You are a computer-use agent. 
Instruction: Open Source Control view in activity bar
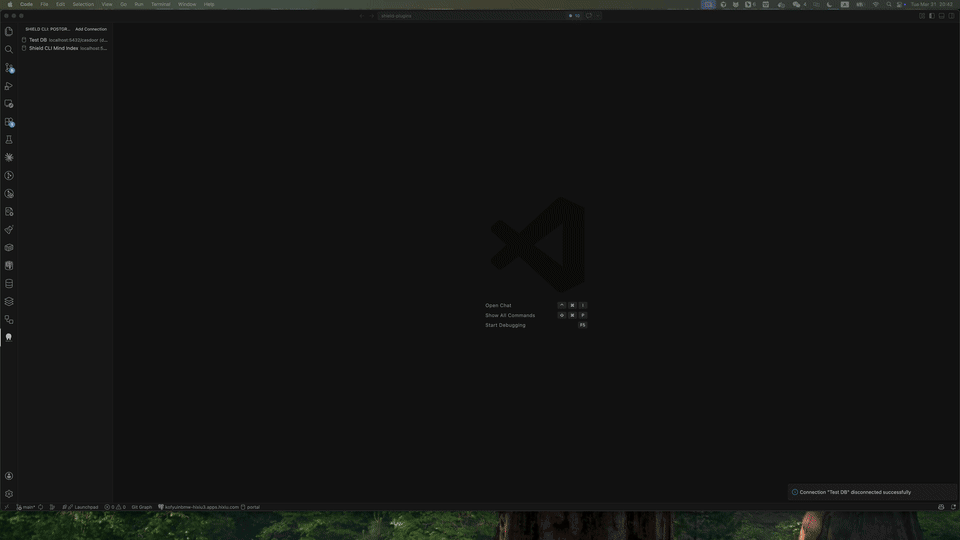tap(9, 68)
